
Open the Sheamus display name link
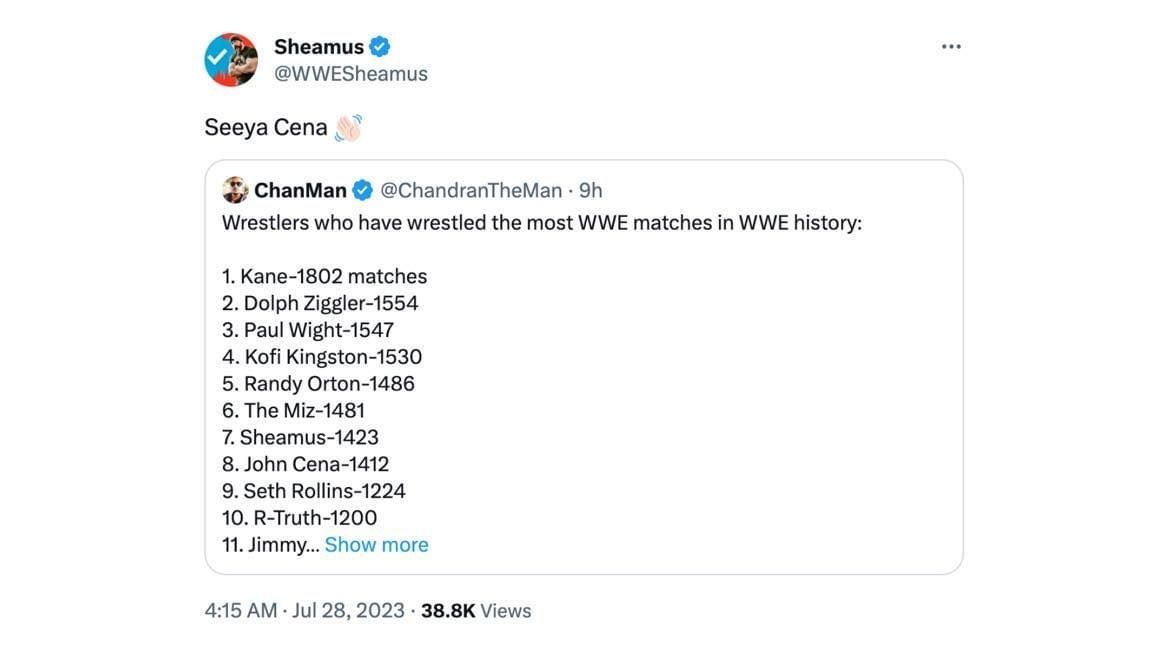(318, 46)
